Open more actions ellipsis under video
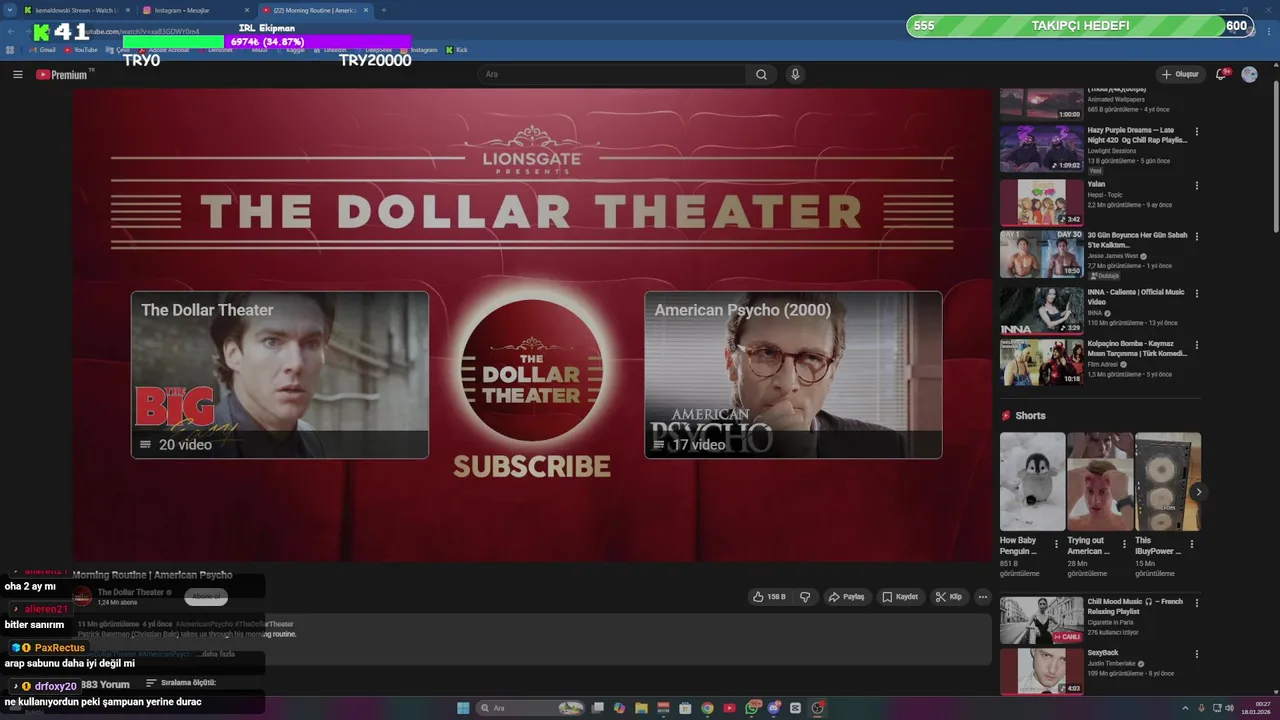This screenshot has height=720, width=1280. point(983,597)
